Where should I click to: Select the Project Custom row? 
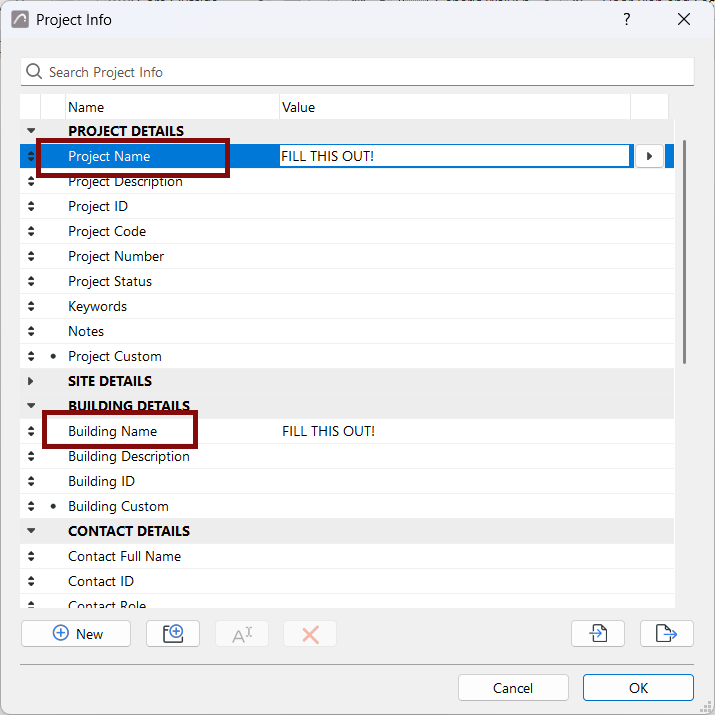click(347, 356)
